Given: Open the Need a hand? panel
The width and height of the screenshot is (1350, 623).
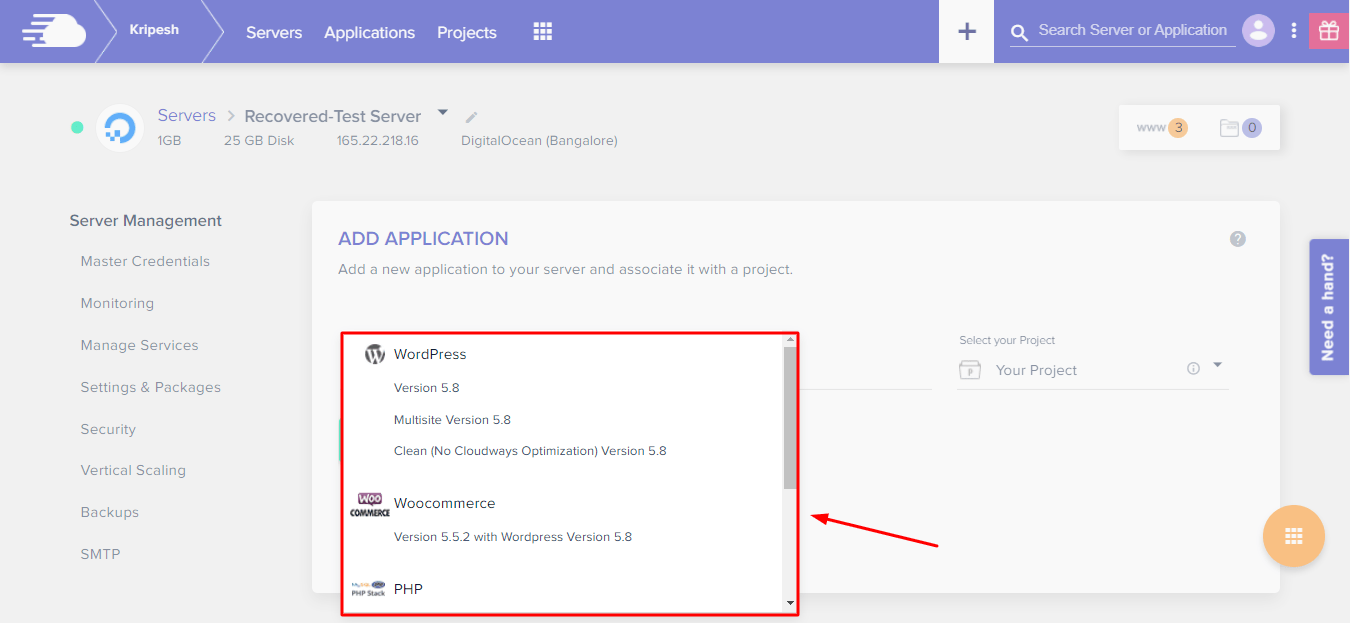Looking at the screenshot, I should [1328, 307].
